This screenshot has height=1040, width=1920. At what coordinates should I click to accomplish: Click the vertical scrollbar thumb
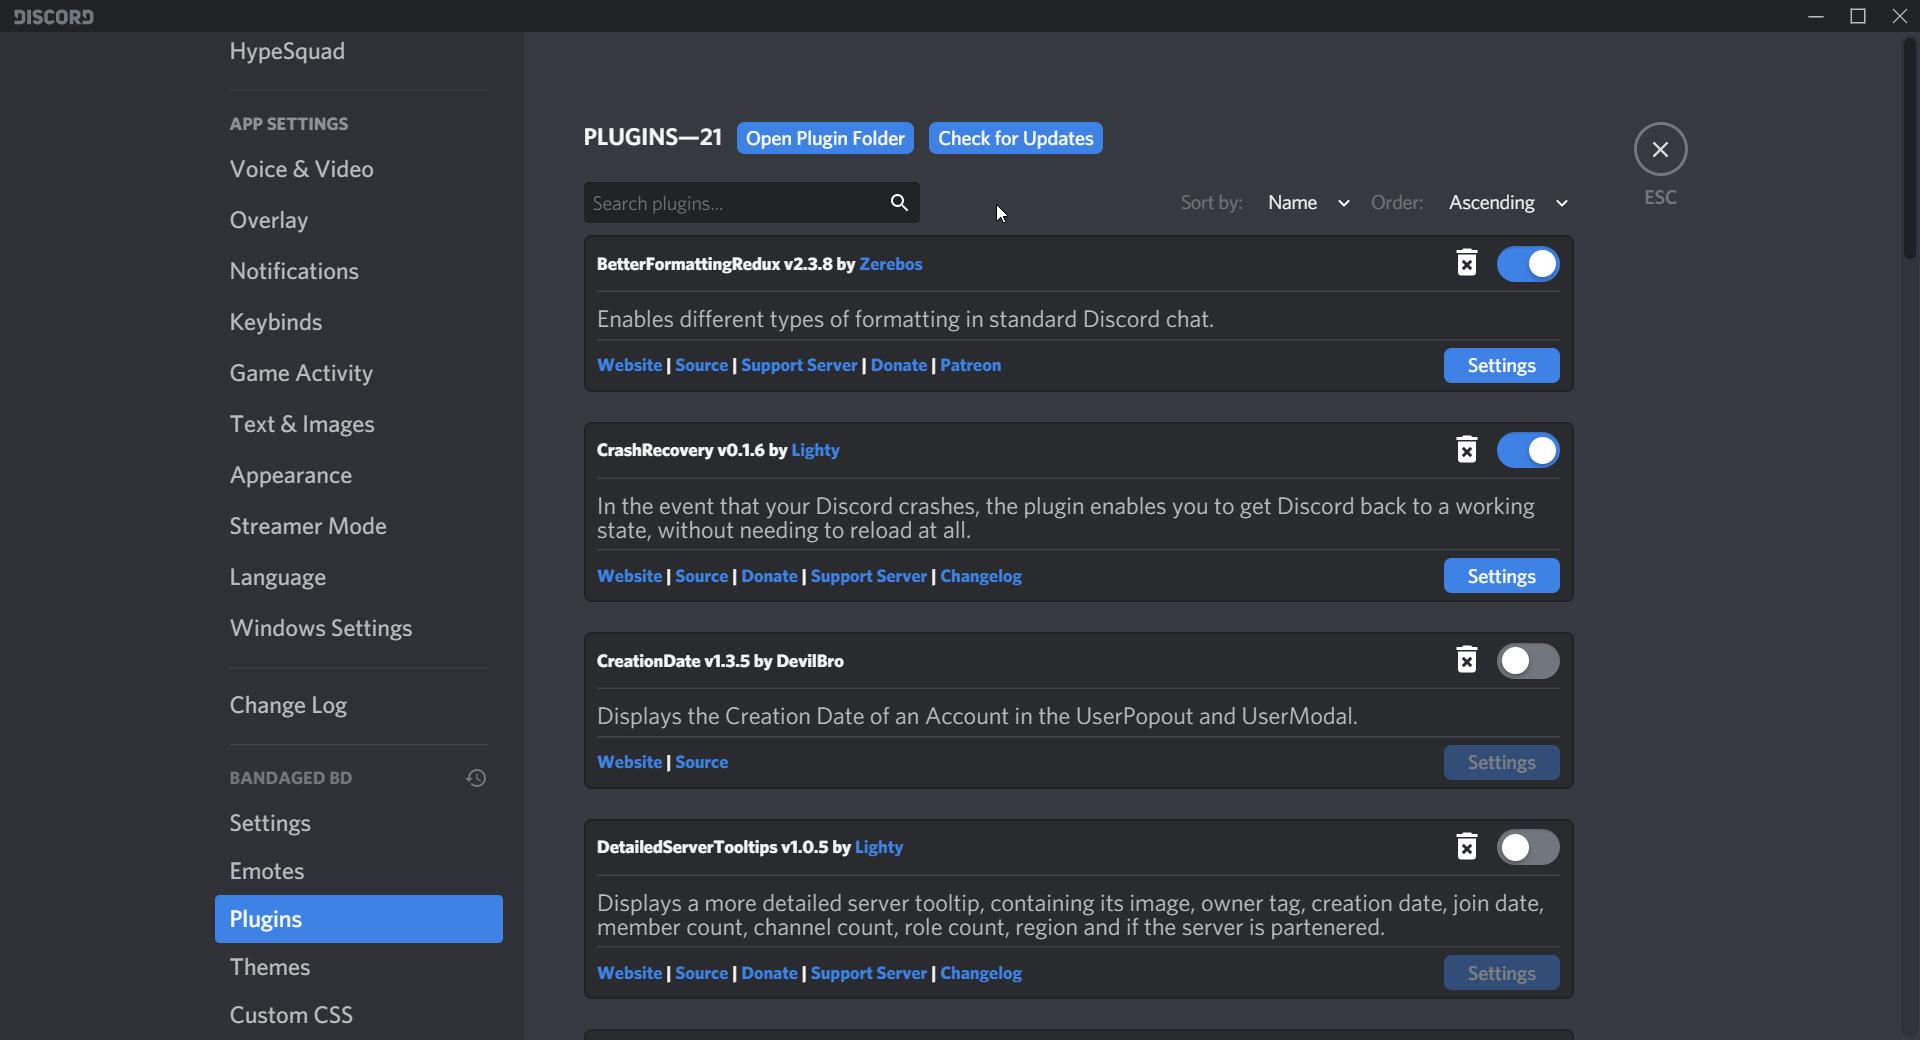click(x=1909, y=150)
